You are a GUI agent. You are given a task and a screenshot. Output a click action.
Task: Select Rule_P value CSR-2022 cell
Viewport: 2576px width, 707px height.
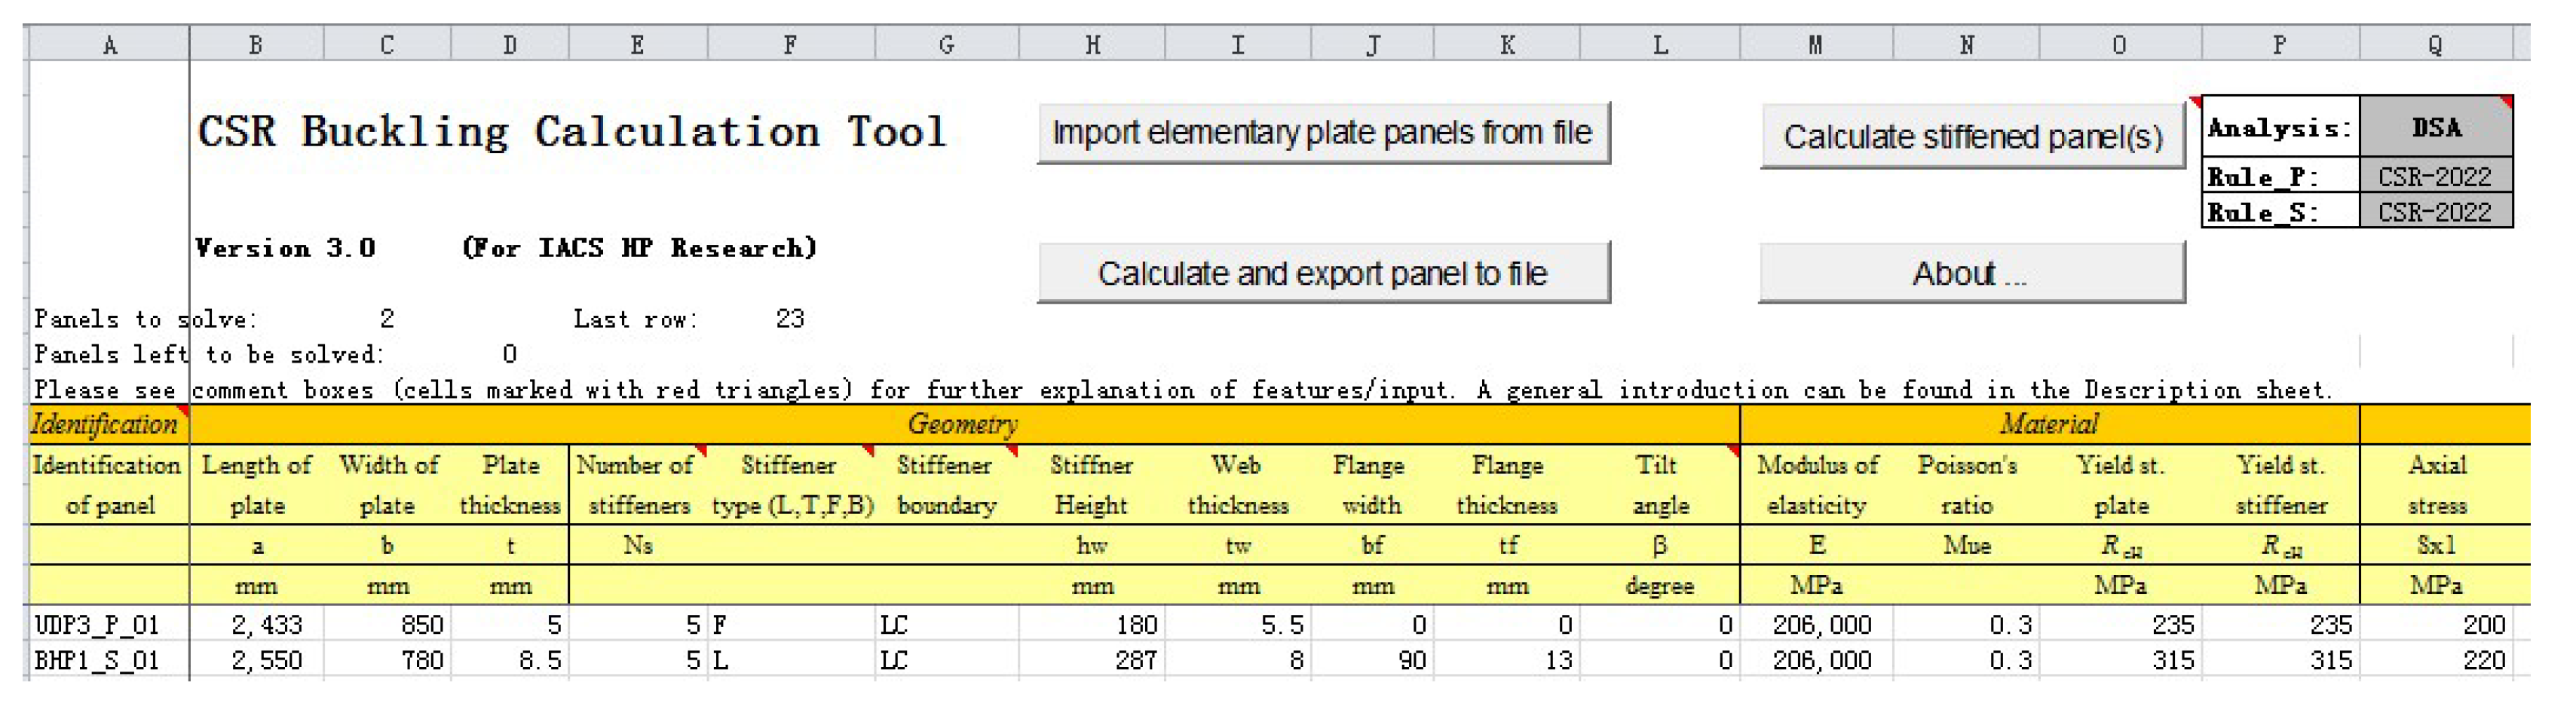pos(2435,177)
